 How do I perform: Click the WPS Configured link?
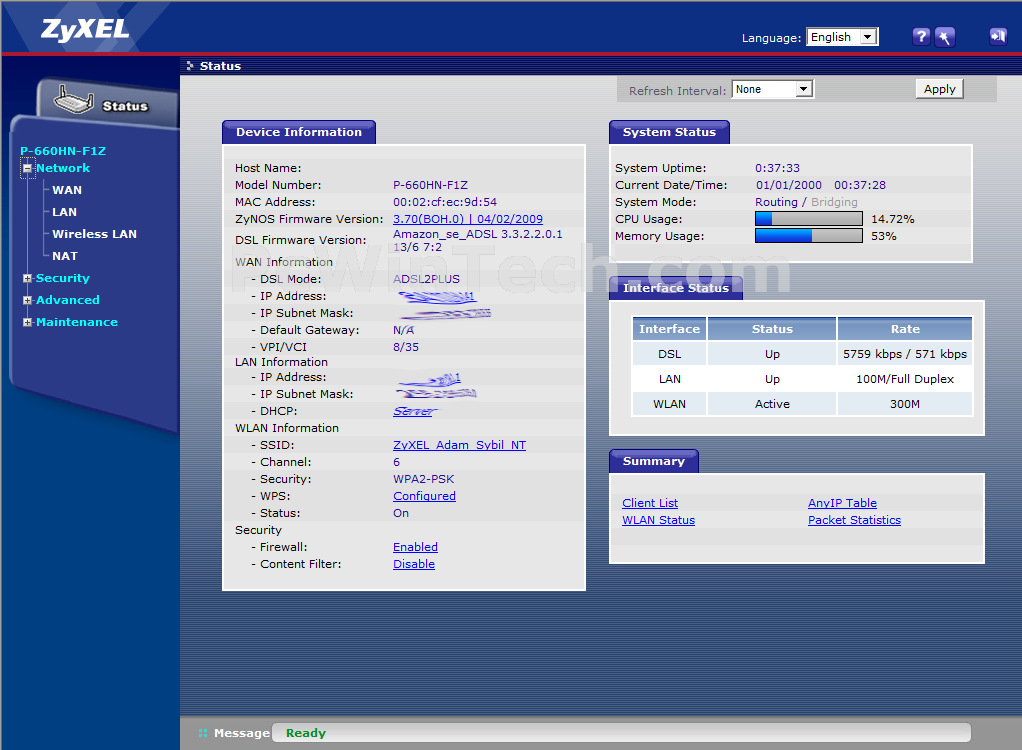[424, 496]
